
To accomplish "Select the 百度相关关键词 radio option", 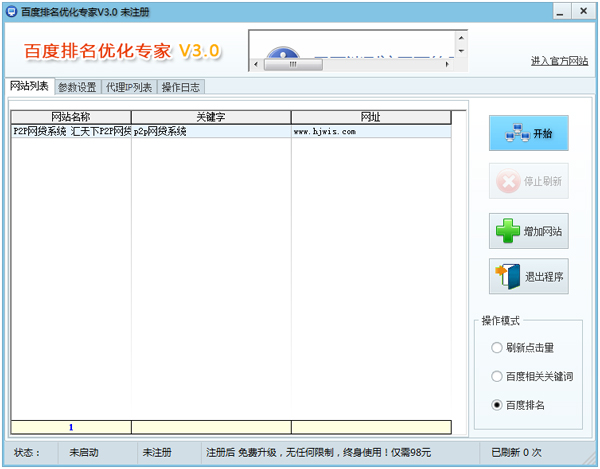I will click(x=532, y=376).
